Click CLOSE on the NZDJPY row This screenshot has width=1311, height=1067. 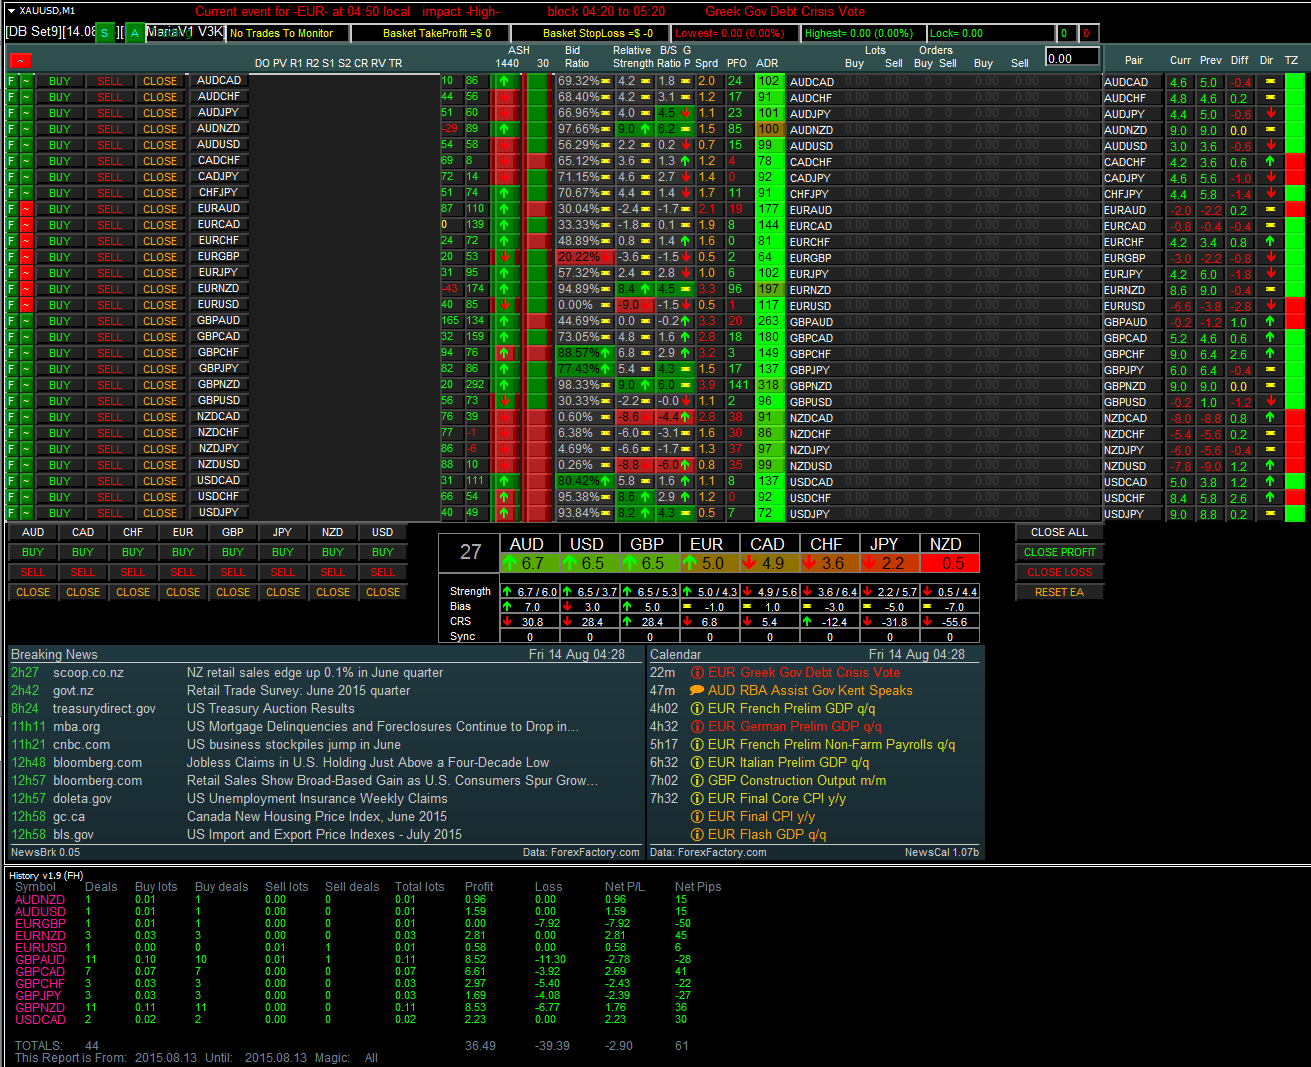(x=160, y=449)
